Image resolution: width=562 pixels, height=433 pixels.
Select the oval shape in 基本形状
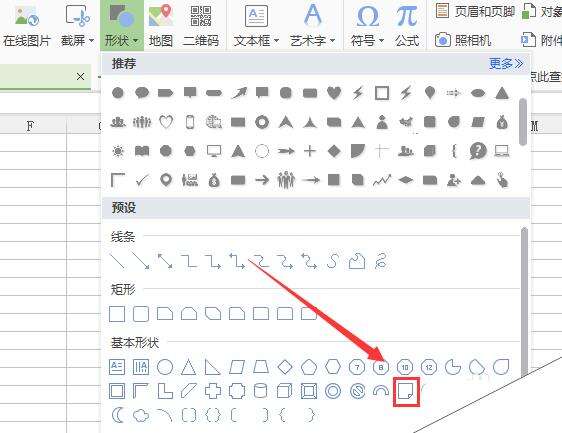coord(165,367)
